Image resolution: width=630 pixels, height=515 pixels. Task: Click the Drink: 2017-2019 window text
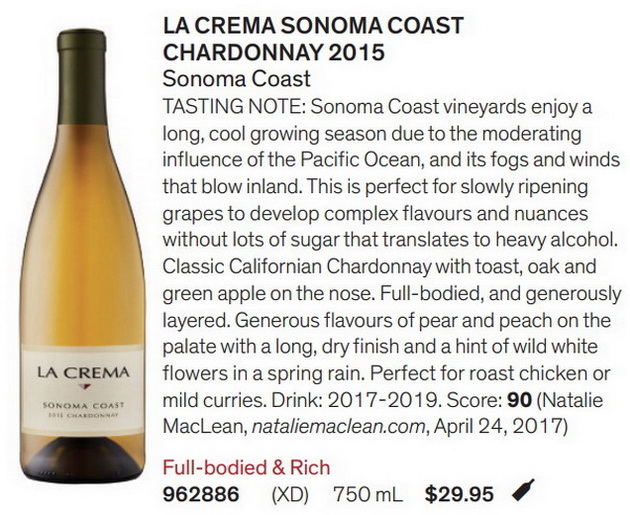click(x=354, y=400)
